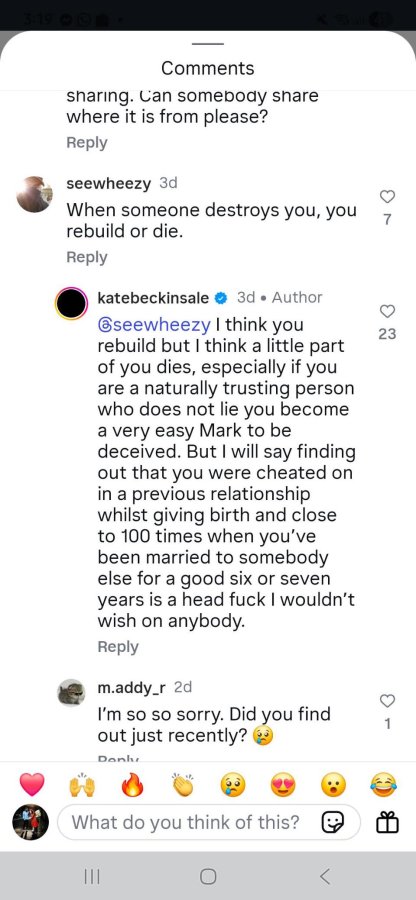Image resolution: width=416 pixels, height=900 pixels.
Task: Tap the raised hands quick reaction emoji
Action: 82,784
